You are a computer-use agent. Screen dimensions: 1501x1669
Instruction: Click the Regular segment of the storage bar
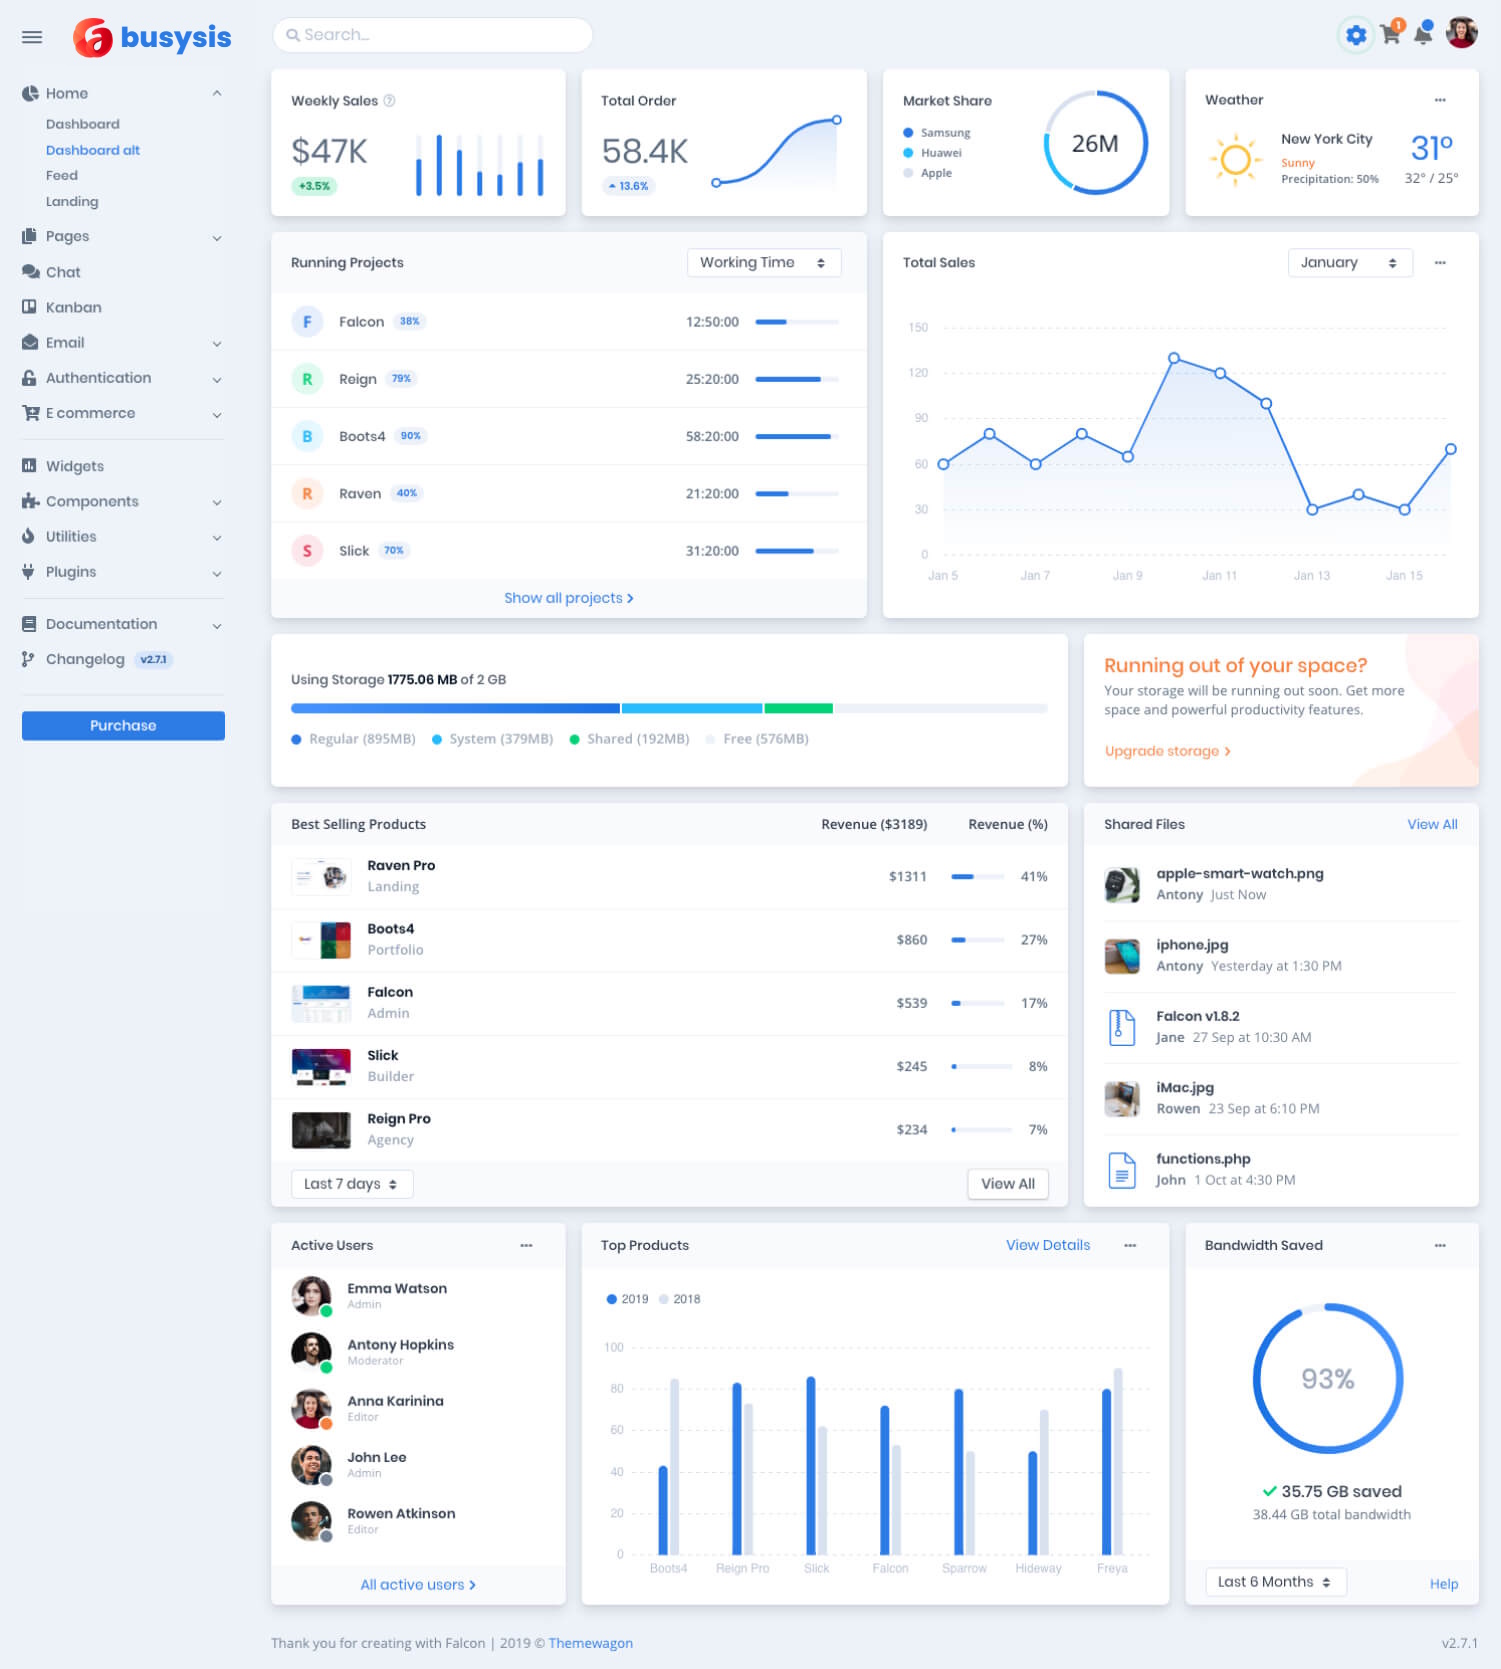455,709
